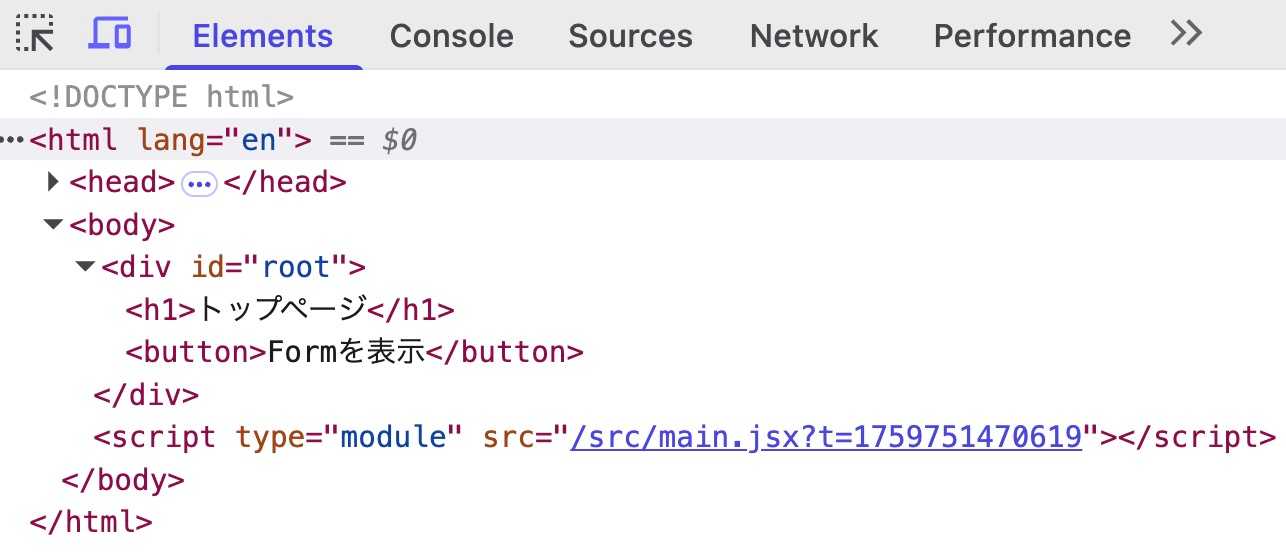Image resolution: width=1286 pixels, height=554 pixels.
Task: Select the button Formを表示 node
Action: [353, 352]
